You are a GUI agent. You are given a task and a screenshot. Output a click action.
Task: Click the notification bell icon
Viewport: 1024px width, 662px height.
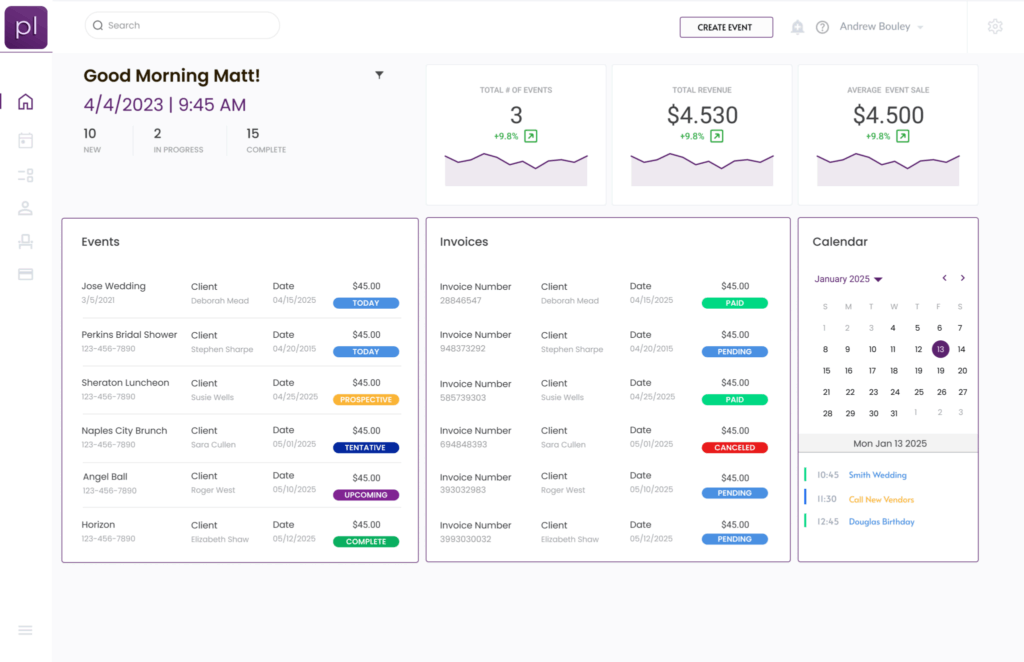797,27
